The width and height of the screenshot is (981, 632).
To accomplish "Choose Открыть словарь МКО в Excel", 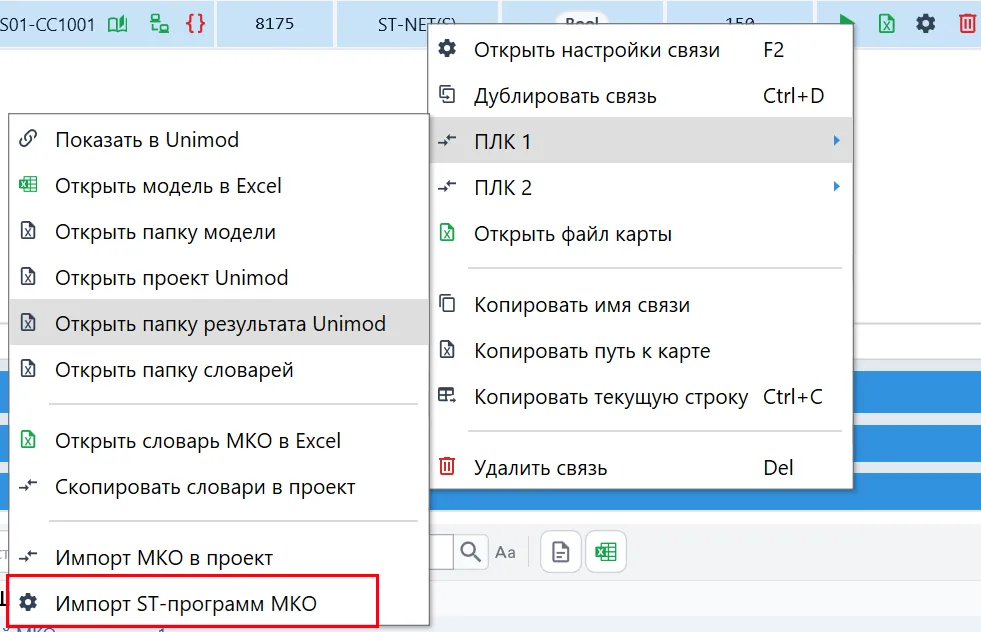I will (x=219, y=441).
